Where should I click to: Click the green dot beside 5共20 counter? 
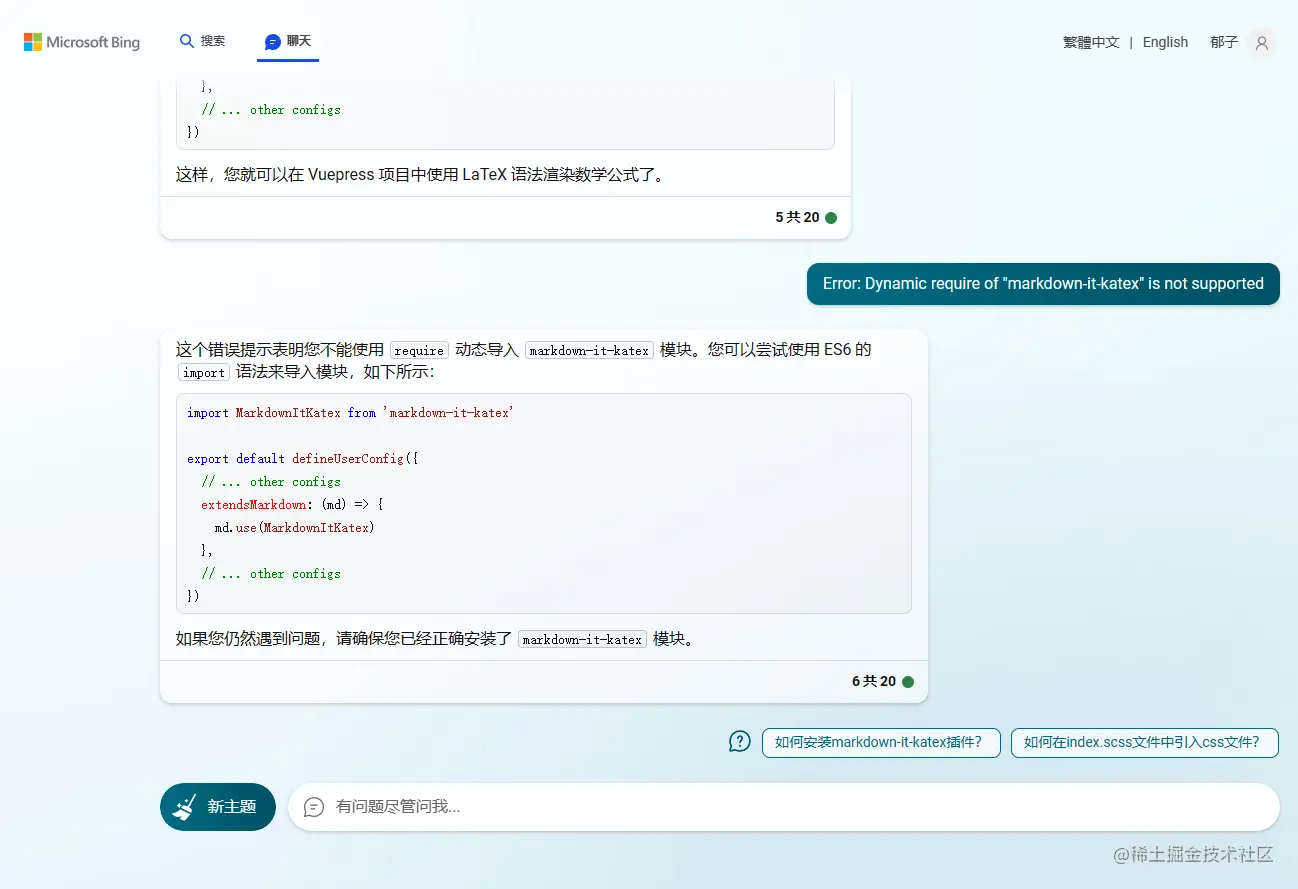click(833, 217)
